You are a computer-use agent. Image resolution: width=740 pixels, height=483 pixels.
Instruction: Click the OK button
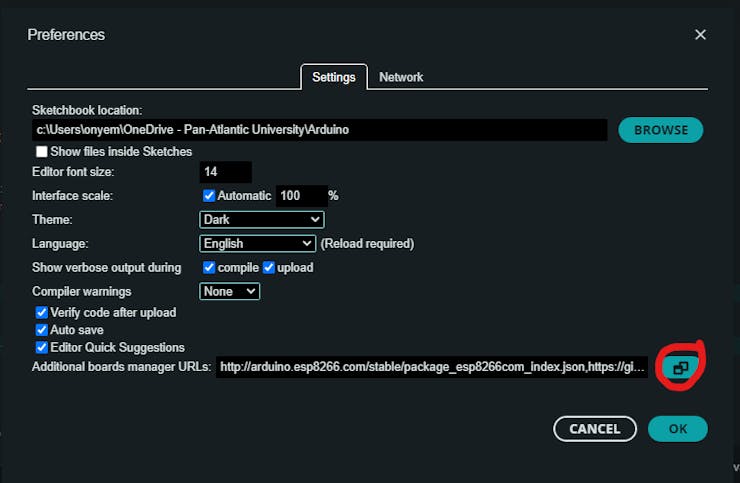pyautogui.click(x=678, y=429)
